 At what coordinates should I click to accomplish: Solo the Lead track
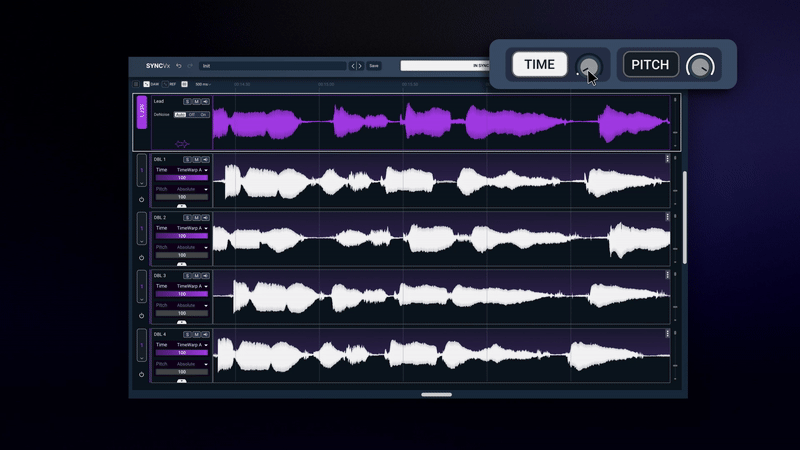point(187,102)
